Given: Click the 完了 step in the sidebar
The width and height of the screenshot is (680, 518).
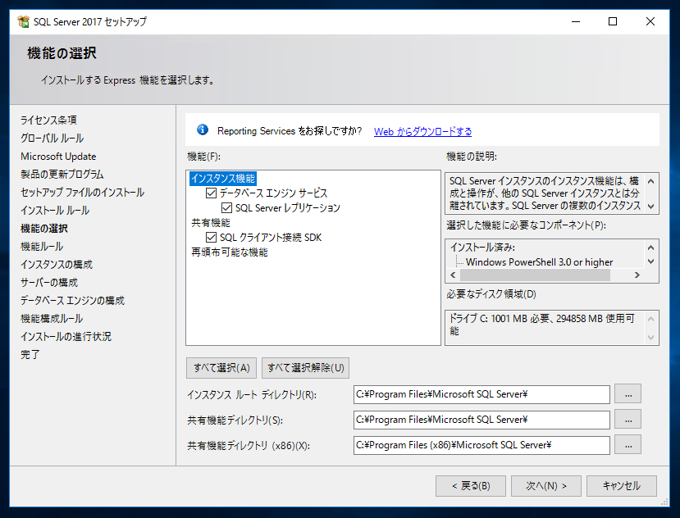Looking at the screenshot, I should point(30,354).
